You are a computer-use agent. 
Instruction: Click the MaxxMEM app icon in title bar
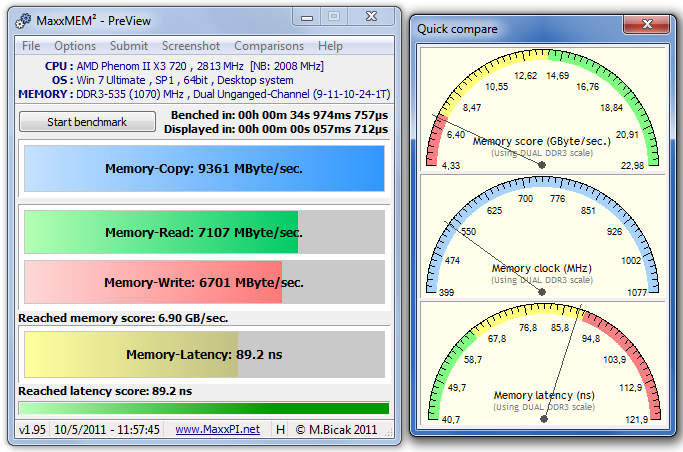26,17
